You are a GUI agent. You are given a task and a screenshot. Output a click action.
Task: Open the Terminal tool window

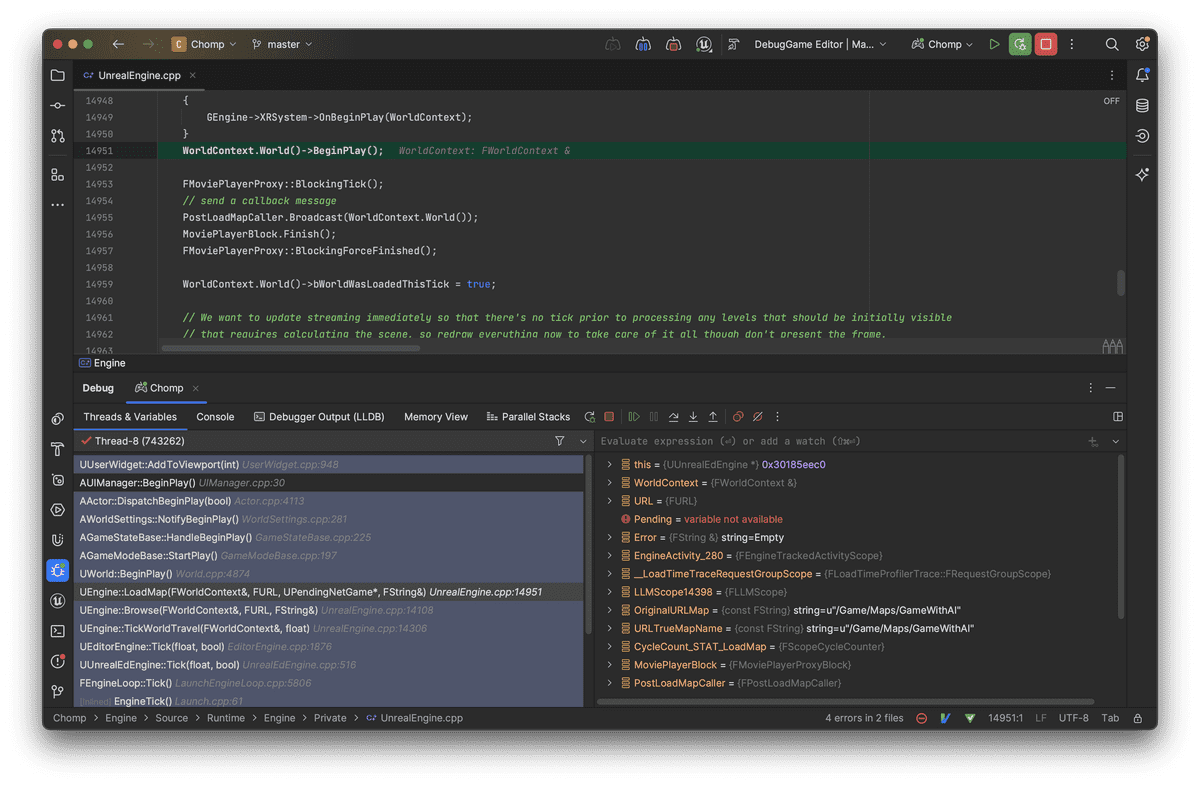[x=58, y=631]
